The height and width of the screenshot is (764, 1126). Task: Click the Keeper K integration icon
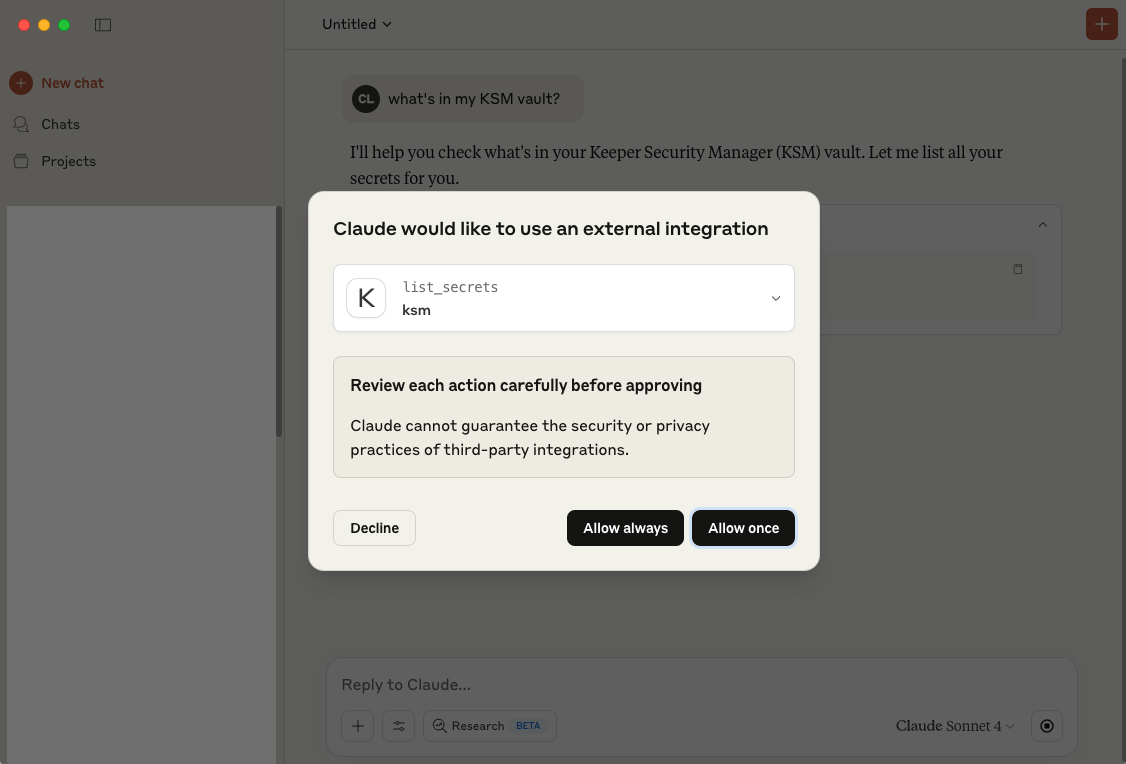coord(366,298)
